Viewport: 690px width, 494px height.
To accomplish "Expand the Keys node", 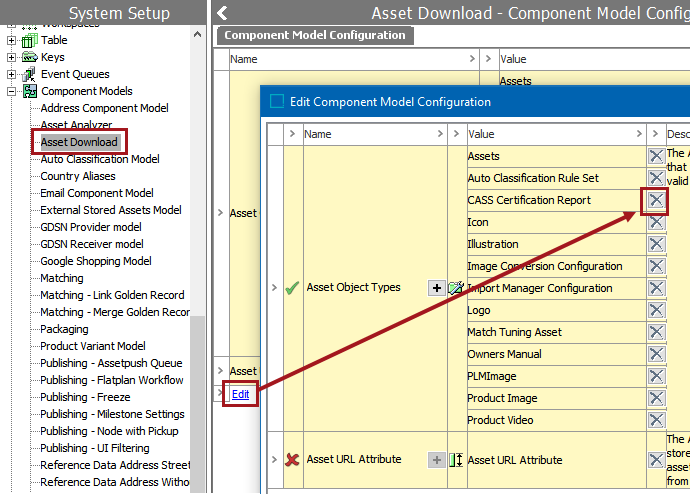I will [11, 57].
